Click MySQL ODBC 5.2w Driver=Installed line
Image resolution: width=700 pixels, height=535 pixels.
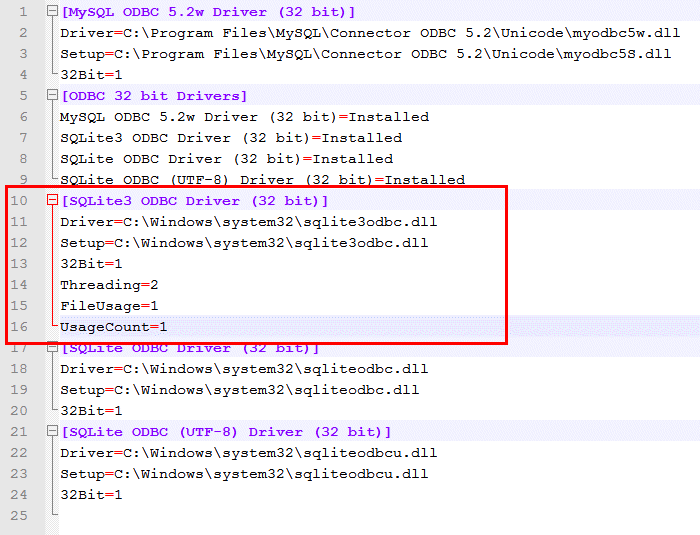tap(244, 117)
